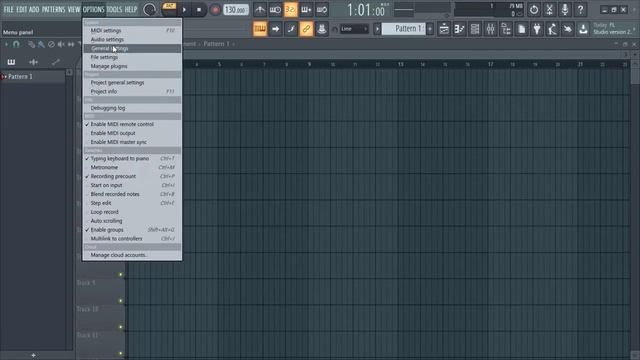
Task: Click the one-click audio recording microphone icon
Action: coord(565,9)
